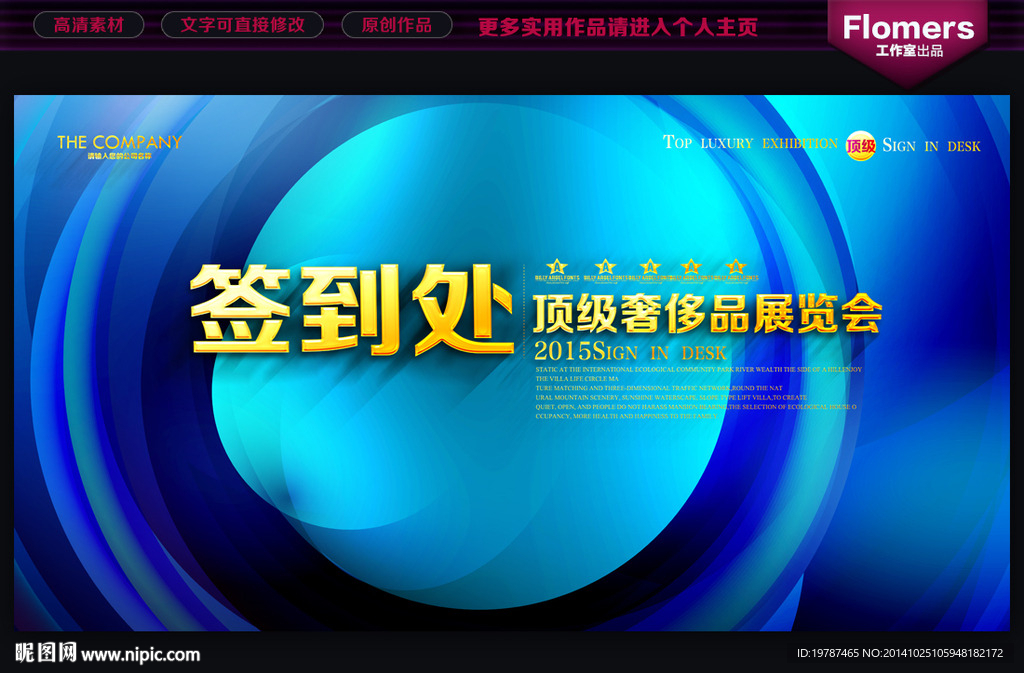Click the 工作室出品 caption under Flomers
Screen dimensions: 1024x673
pyautogui.click(x=909, y=51)
